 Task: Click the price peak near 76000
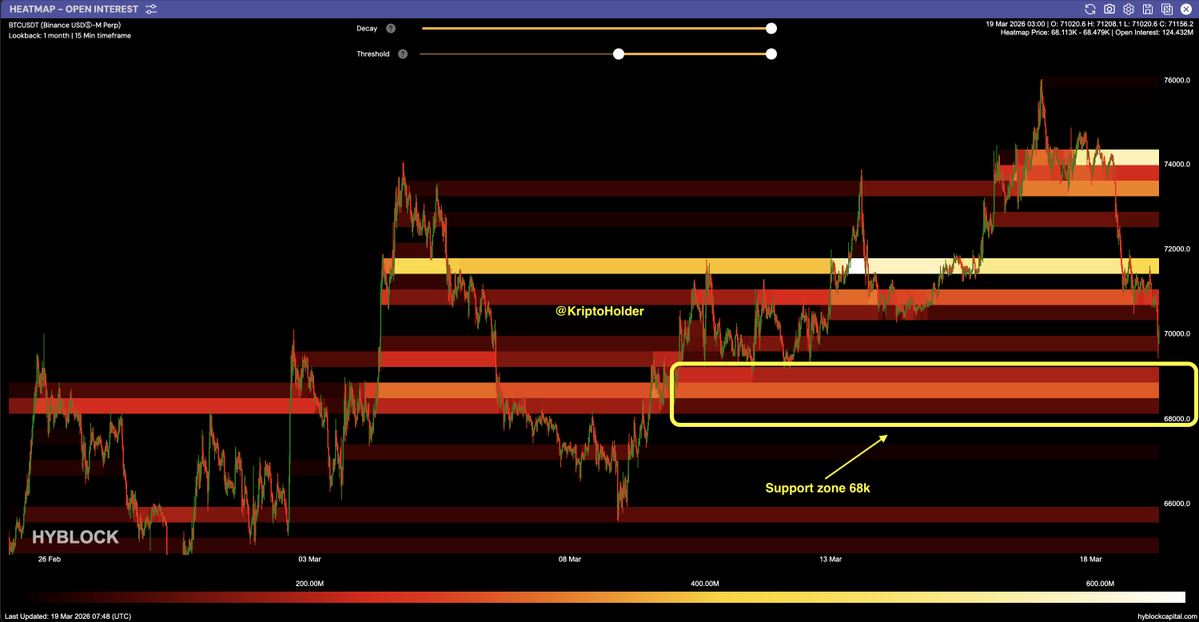(1041, 81)
